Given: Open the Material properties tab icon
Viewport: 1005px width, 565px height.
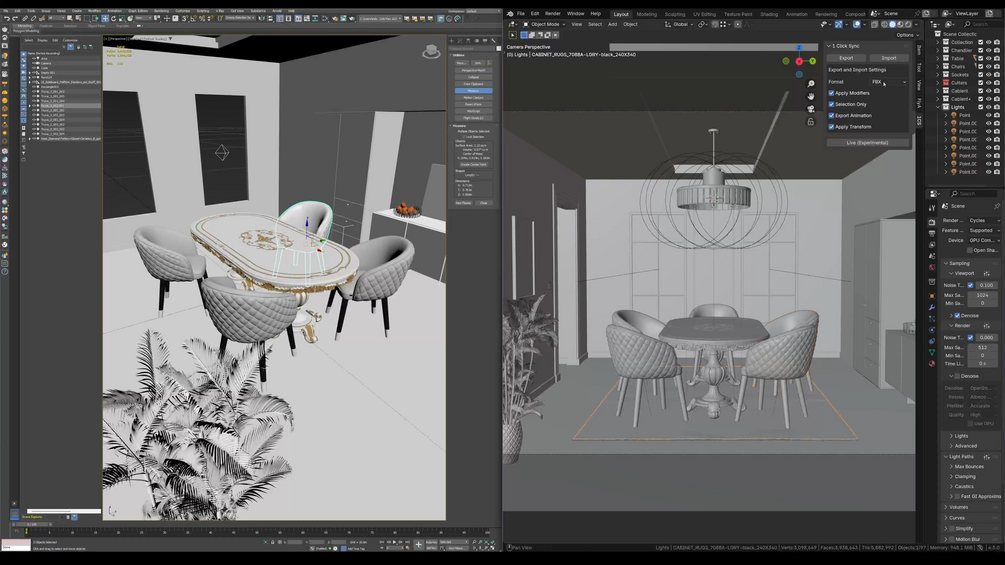Looking at the screenshot, I should 932,363.
